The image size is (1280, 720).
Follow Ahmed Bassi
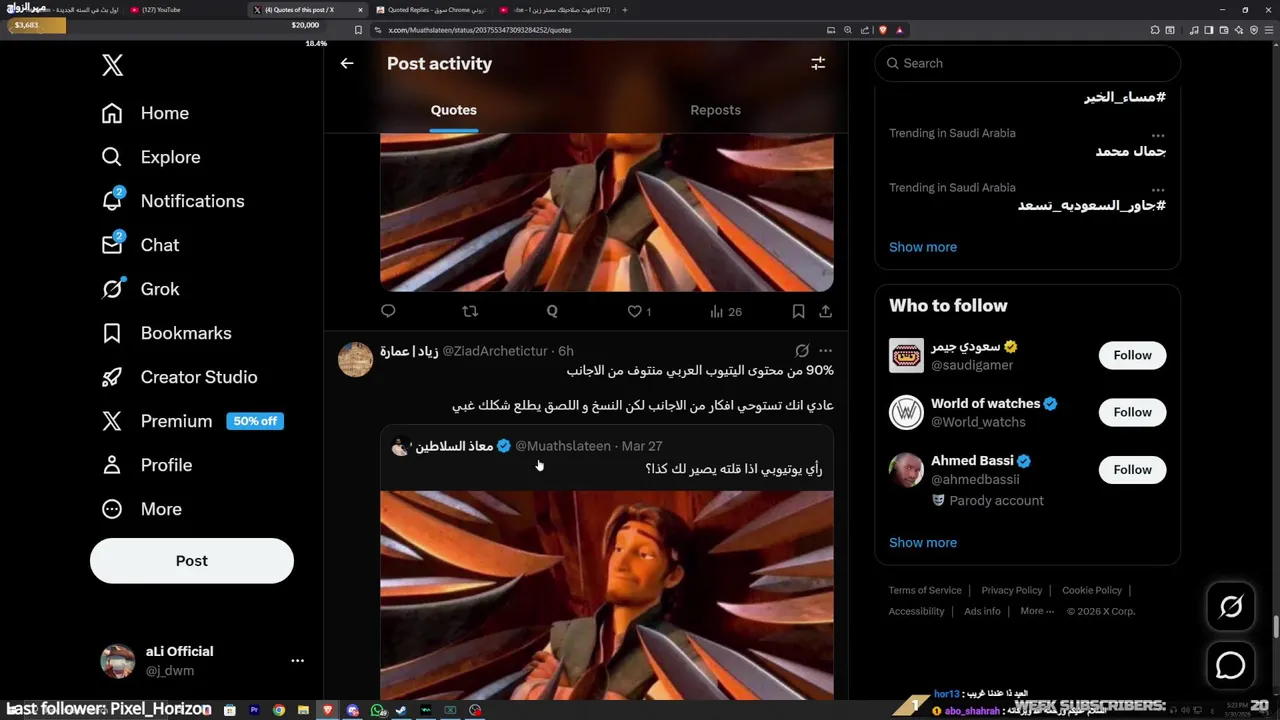point(1132,469)
